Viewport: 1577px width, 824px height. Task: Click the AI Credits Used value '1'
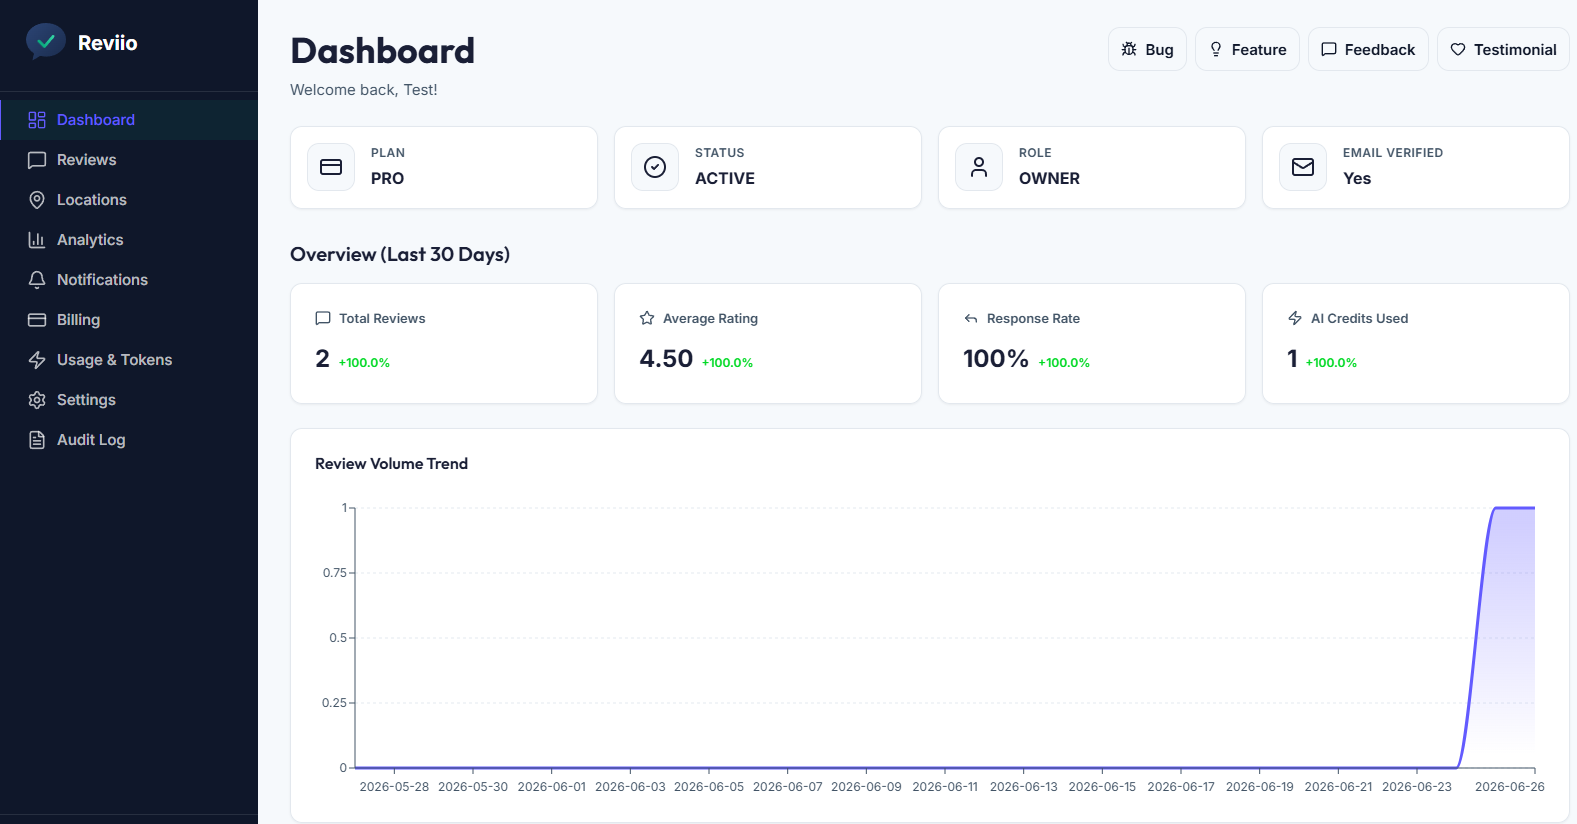coord(1292,359)
